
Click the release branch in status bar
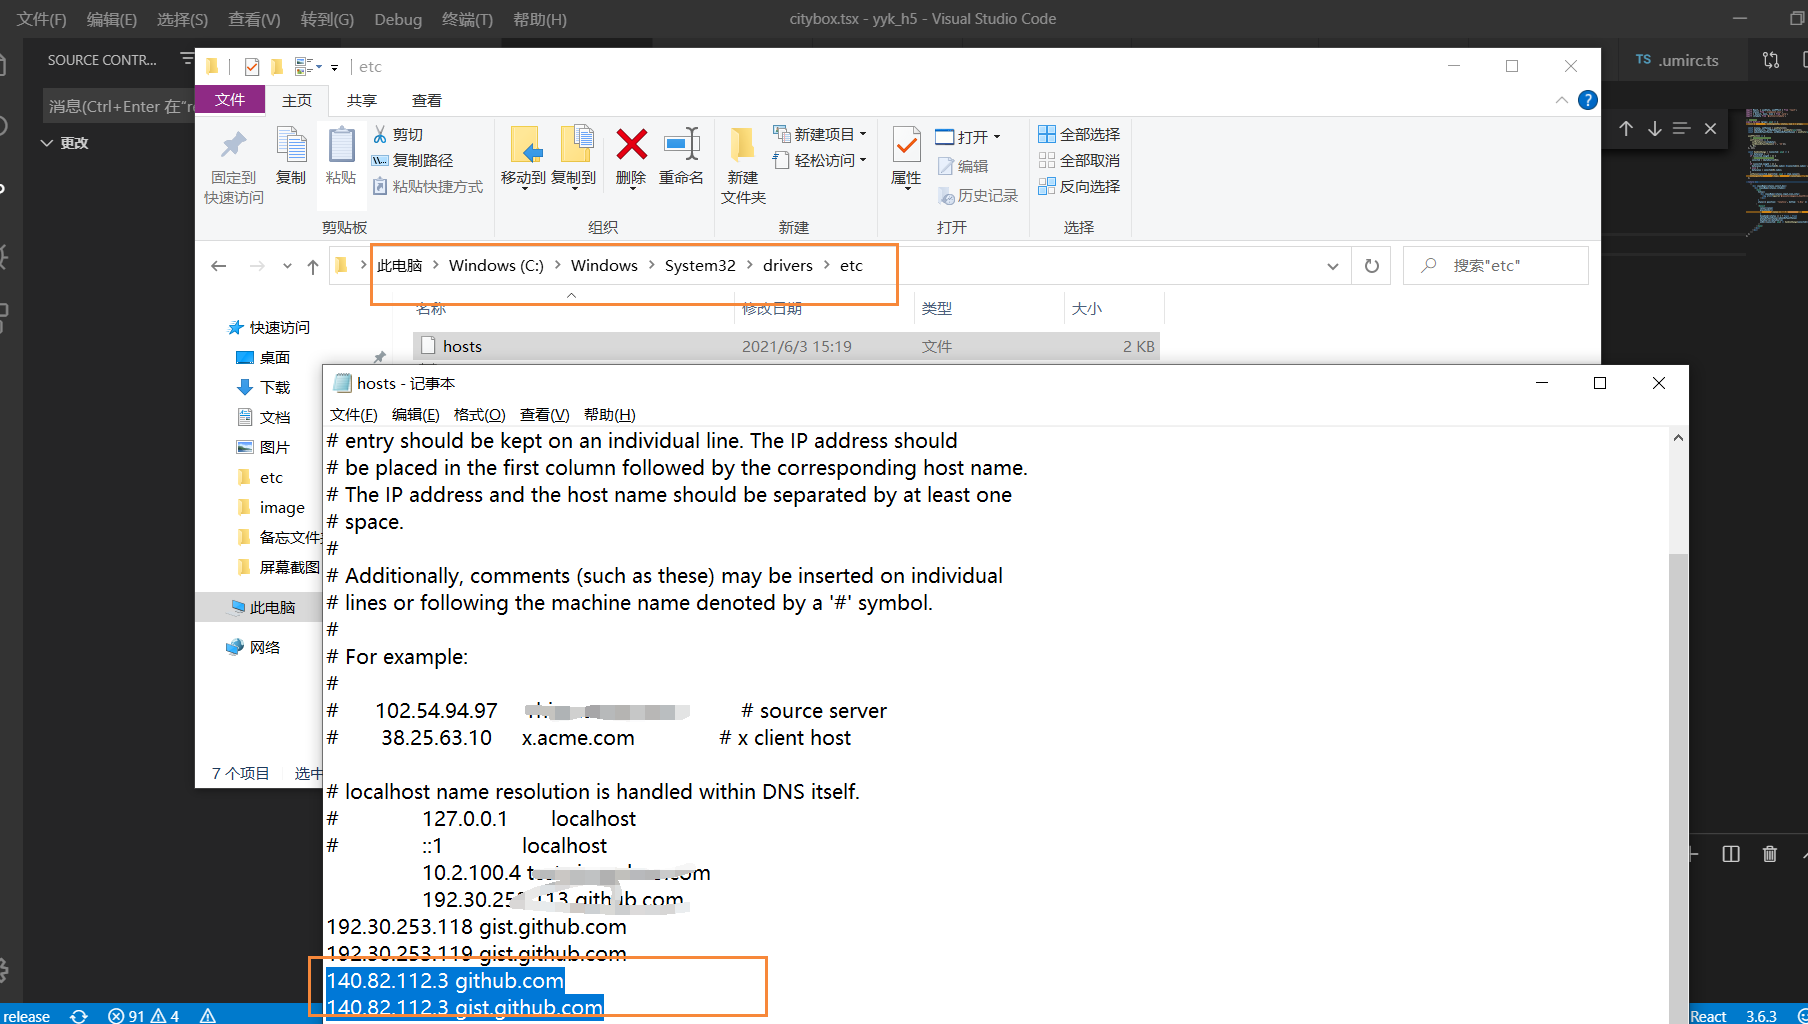pyautogui.click(x=27, y=1016)
